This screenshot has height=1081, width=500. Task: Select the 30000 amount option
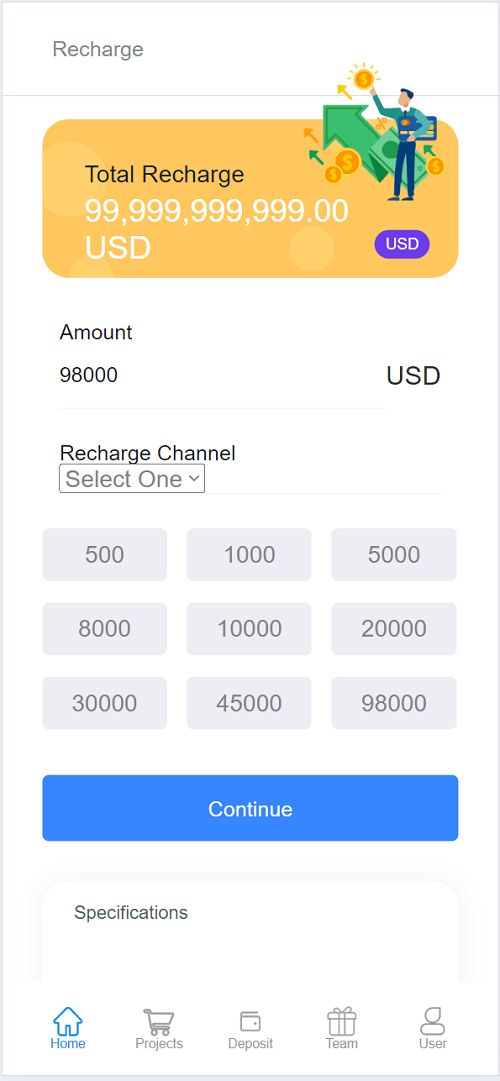click(105, 703)
